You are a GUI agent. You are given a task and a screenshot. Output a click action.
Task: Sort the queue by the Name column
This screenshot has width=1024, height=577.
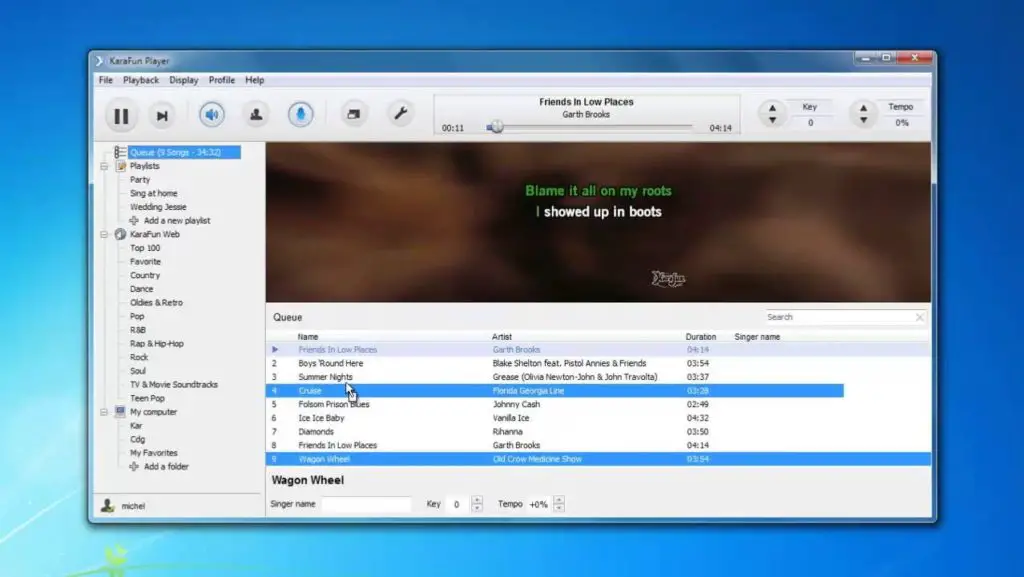pyautogui.click(x=308, y=337)
